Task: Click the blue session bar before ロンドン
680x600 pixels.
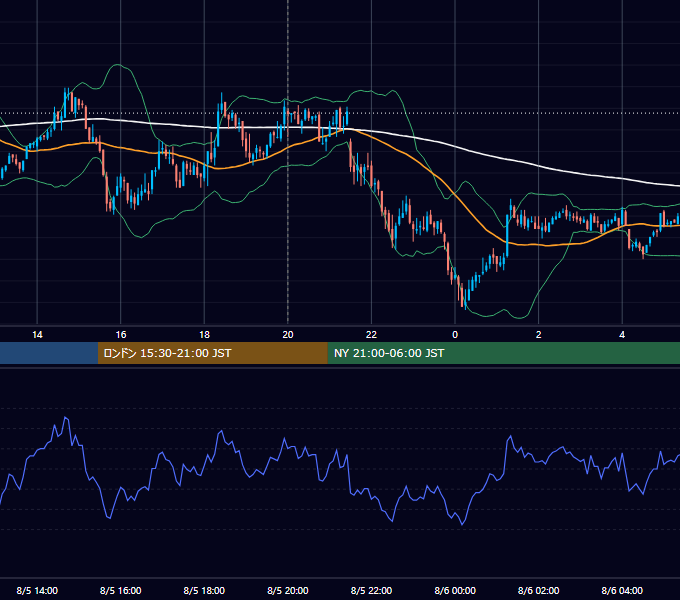Action: tap(49, 353)
